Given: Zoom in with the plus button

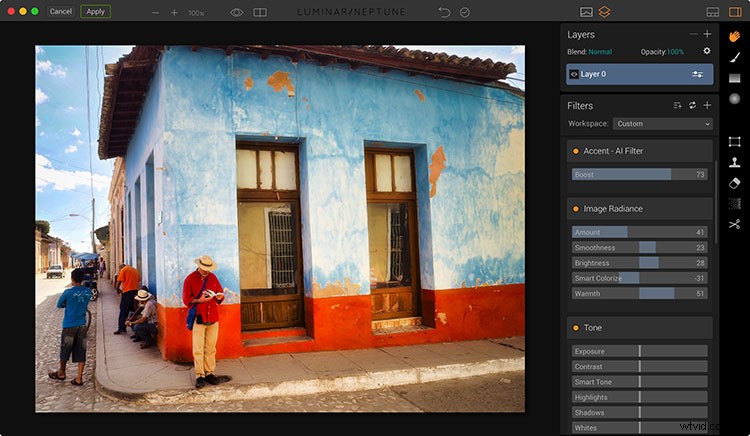Looking at the screenshot, I should pyautogui.click(x=174, y=13).
